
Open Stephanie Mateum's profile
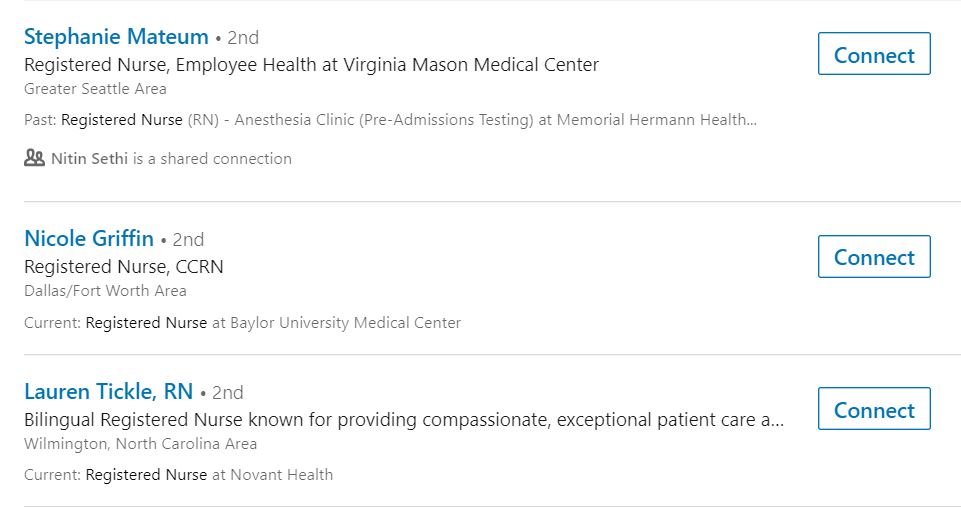(116, 37)
